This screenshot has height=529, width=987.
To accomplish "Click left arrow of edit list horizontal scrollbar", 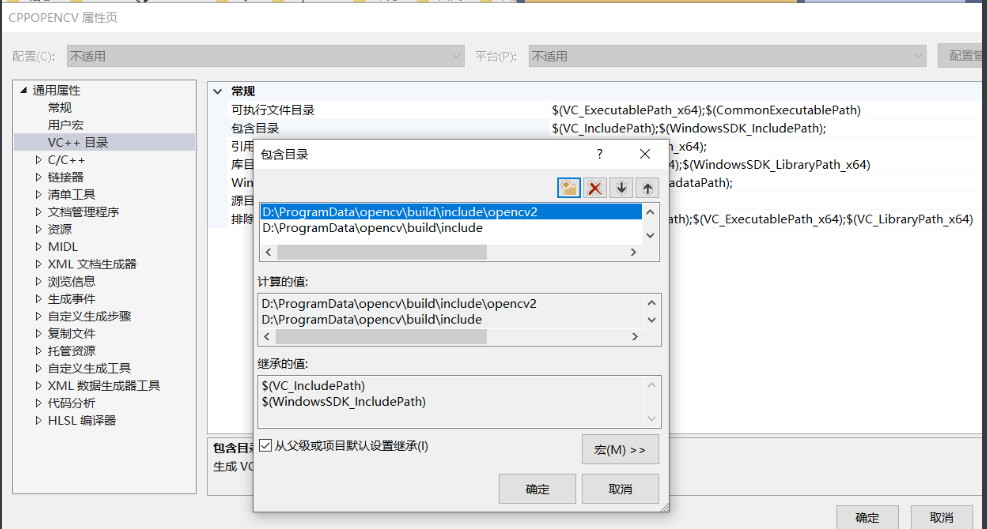I will (268, 252).
